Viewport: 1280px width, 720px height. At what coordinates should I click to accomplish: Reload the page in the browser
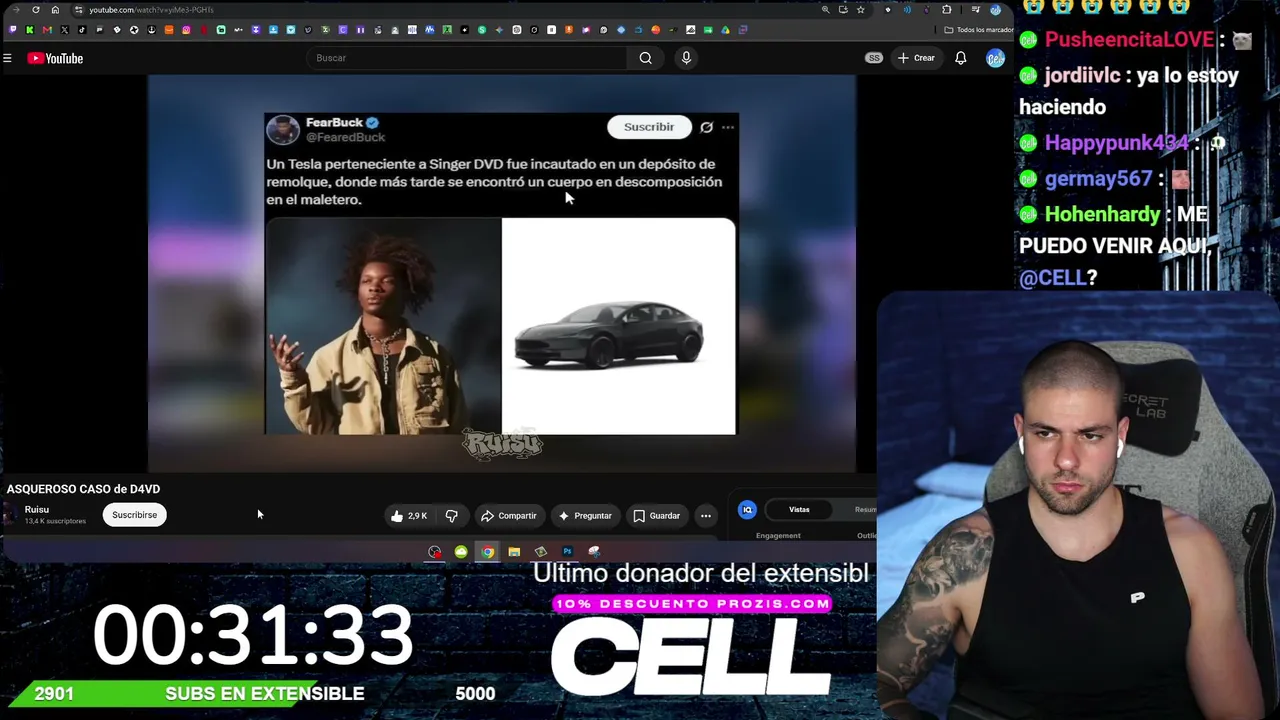click(x=36, y=10)
